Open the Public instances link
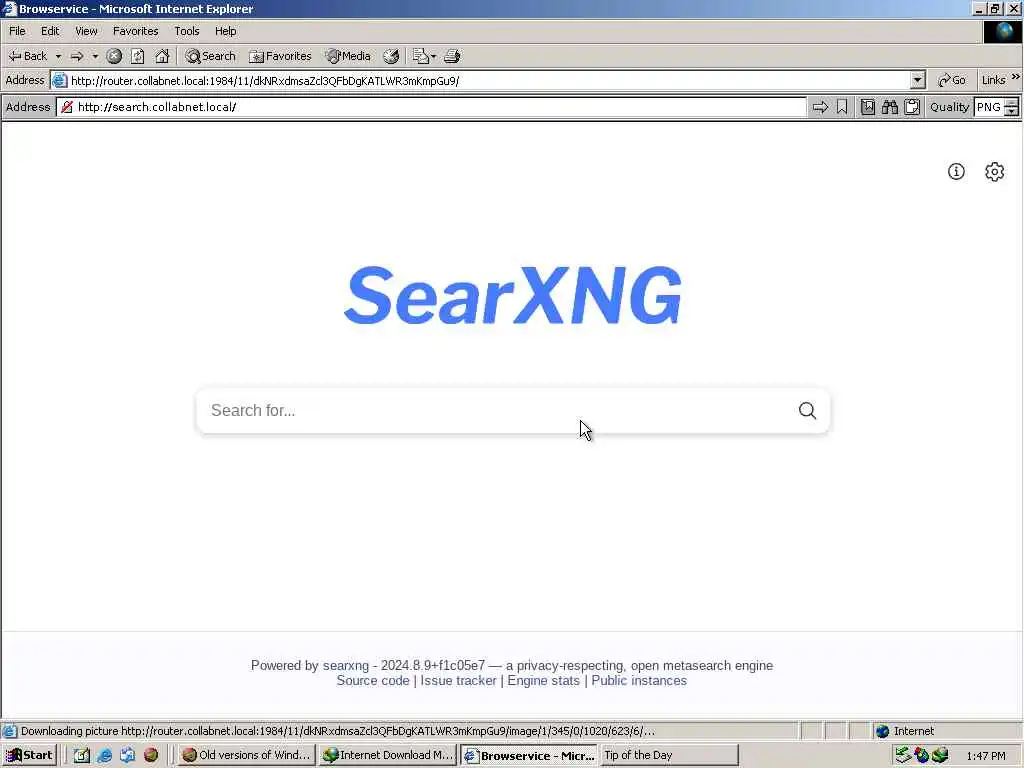Image resolution: width=1024 pixels, height=768 pixels. (639, 680)
